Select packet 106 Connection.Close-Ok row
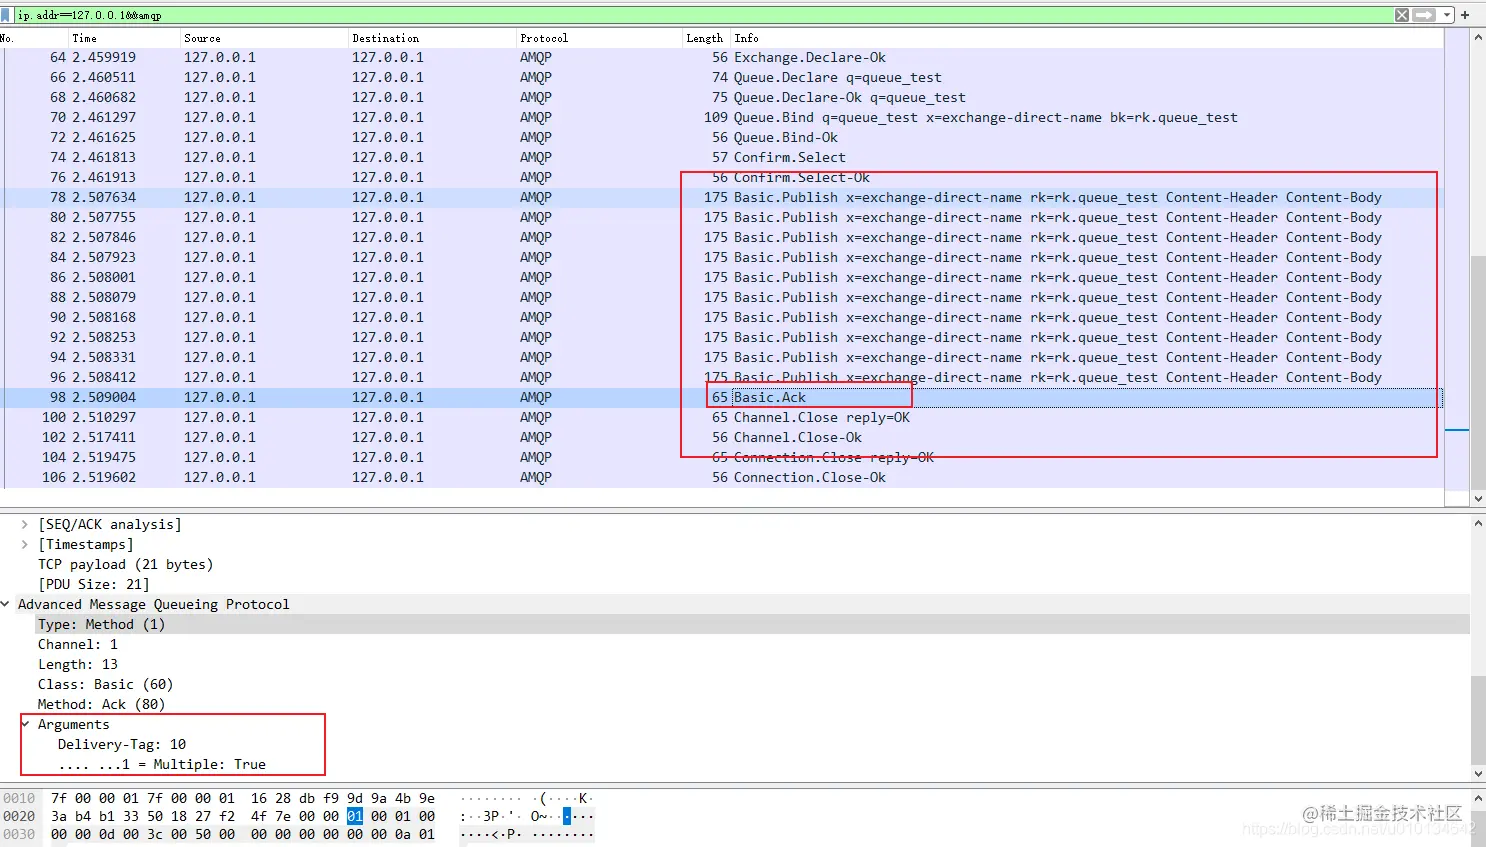The height and width of the screenshot is (847, 1486). coord(722,478)
